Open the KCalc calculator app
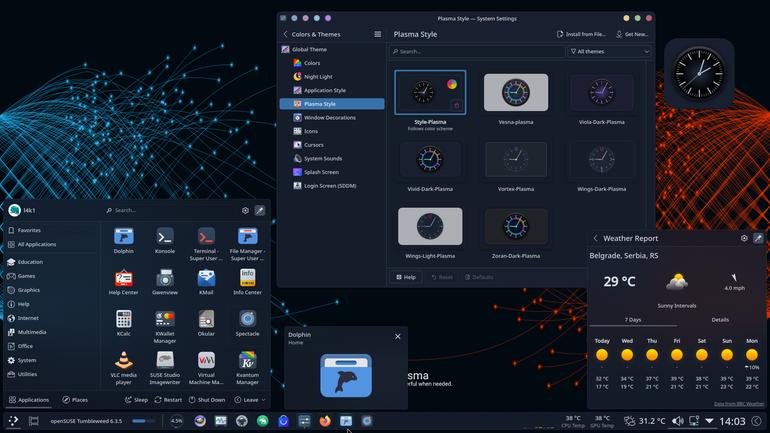This screenshot has height=433, width=770. [123, 323]
